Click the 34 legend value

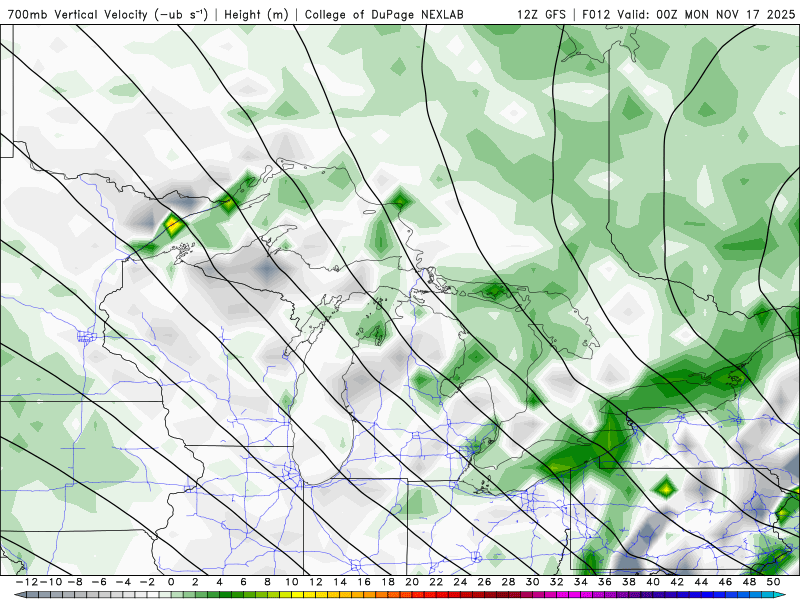pyautogui.click(x=581, y=582)
